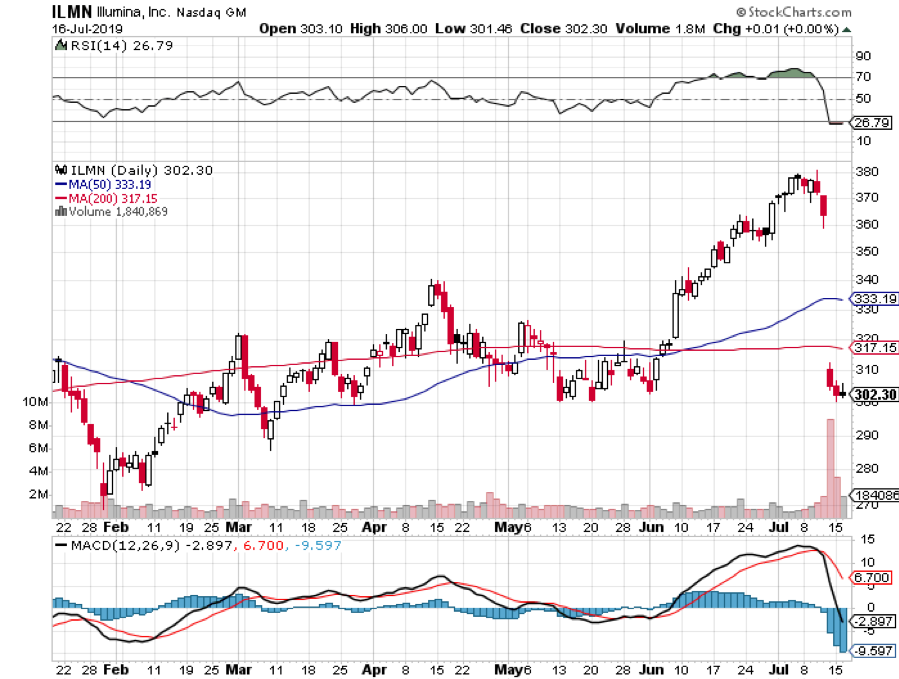Click the volume value tag at right axis
899x679 pixels.
[x=874, y=495]
